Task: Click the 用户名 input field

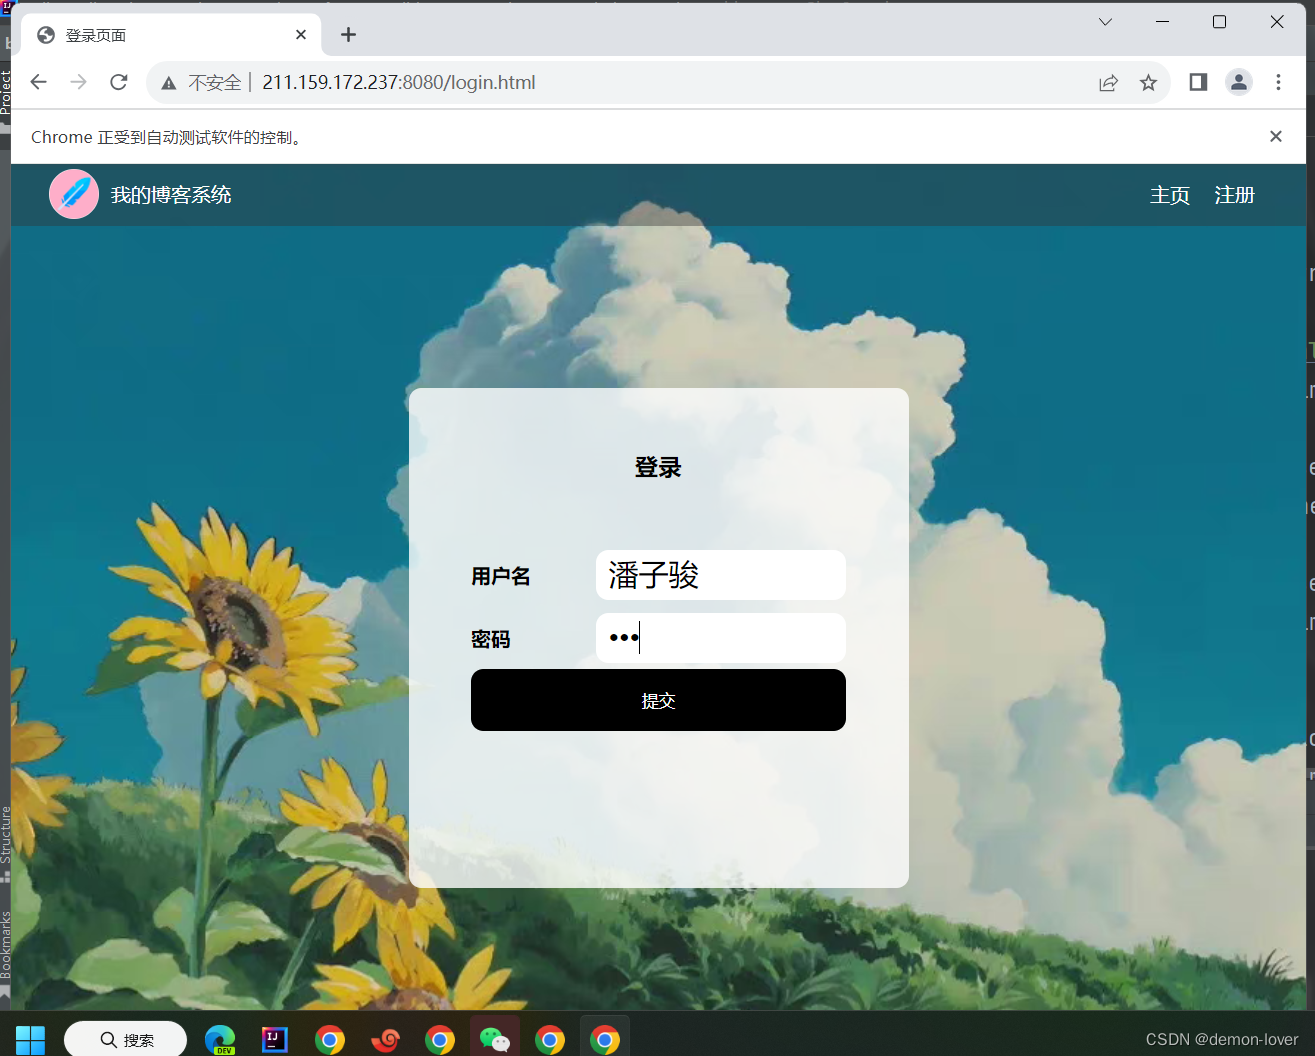Action: 721,575
